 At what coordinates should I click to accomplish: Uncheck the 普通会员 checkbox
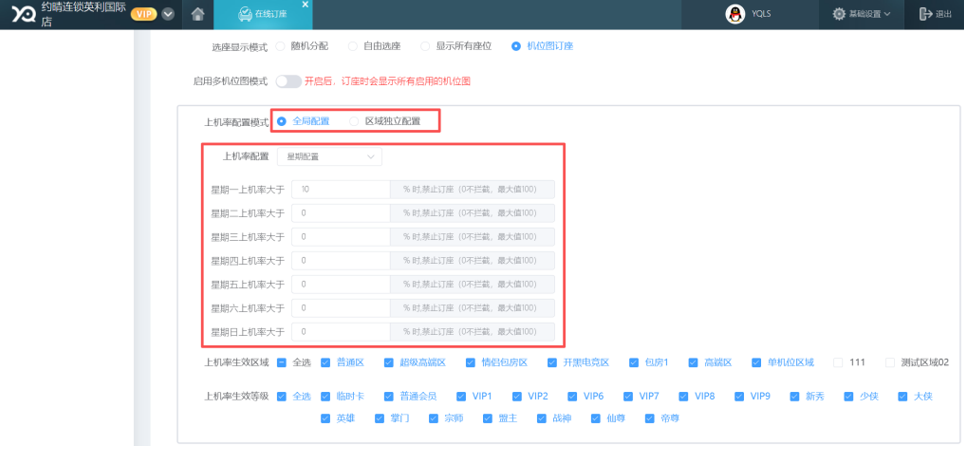point(389,396)
